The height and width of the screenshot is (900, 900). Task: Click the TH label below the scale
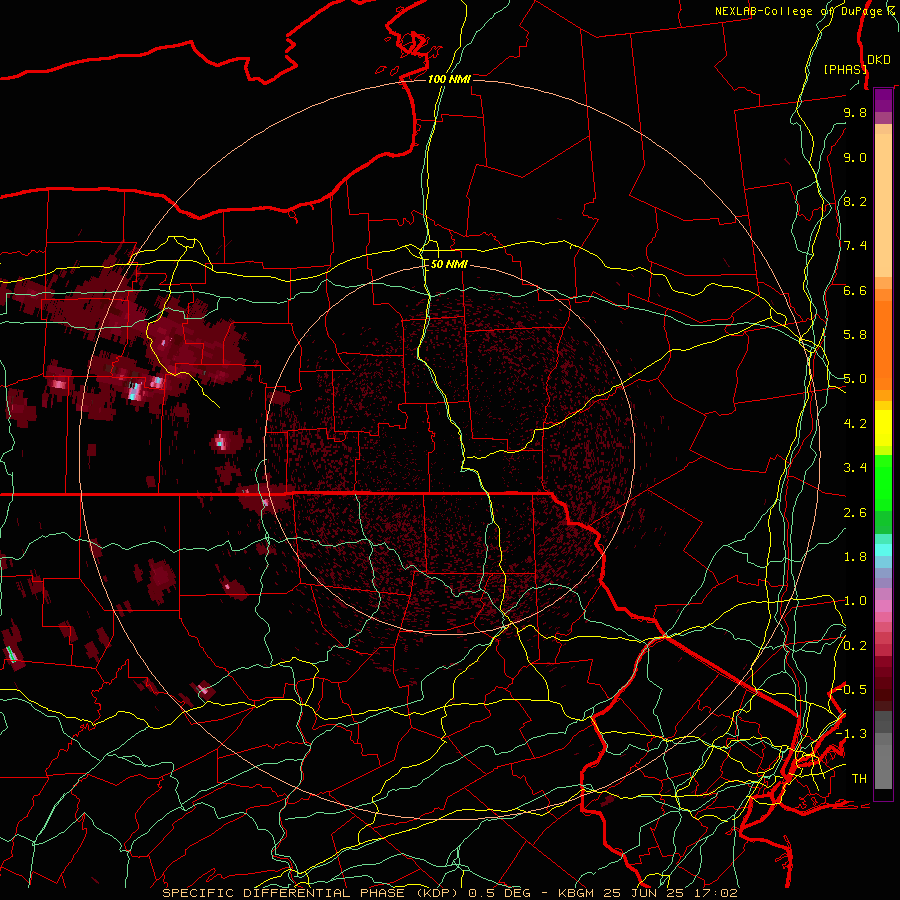(859, 779)
